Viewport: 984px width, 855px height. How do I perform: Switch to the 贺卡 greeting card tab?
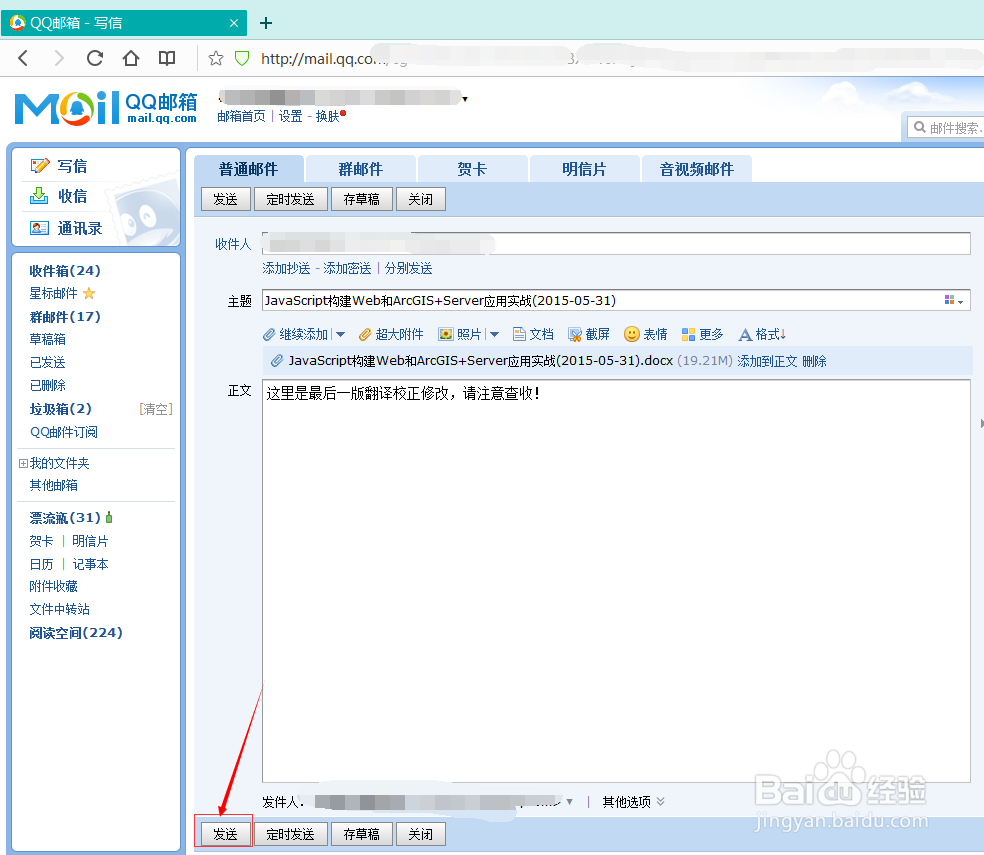(472, 168)
